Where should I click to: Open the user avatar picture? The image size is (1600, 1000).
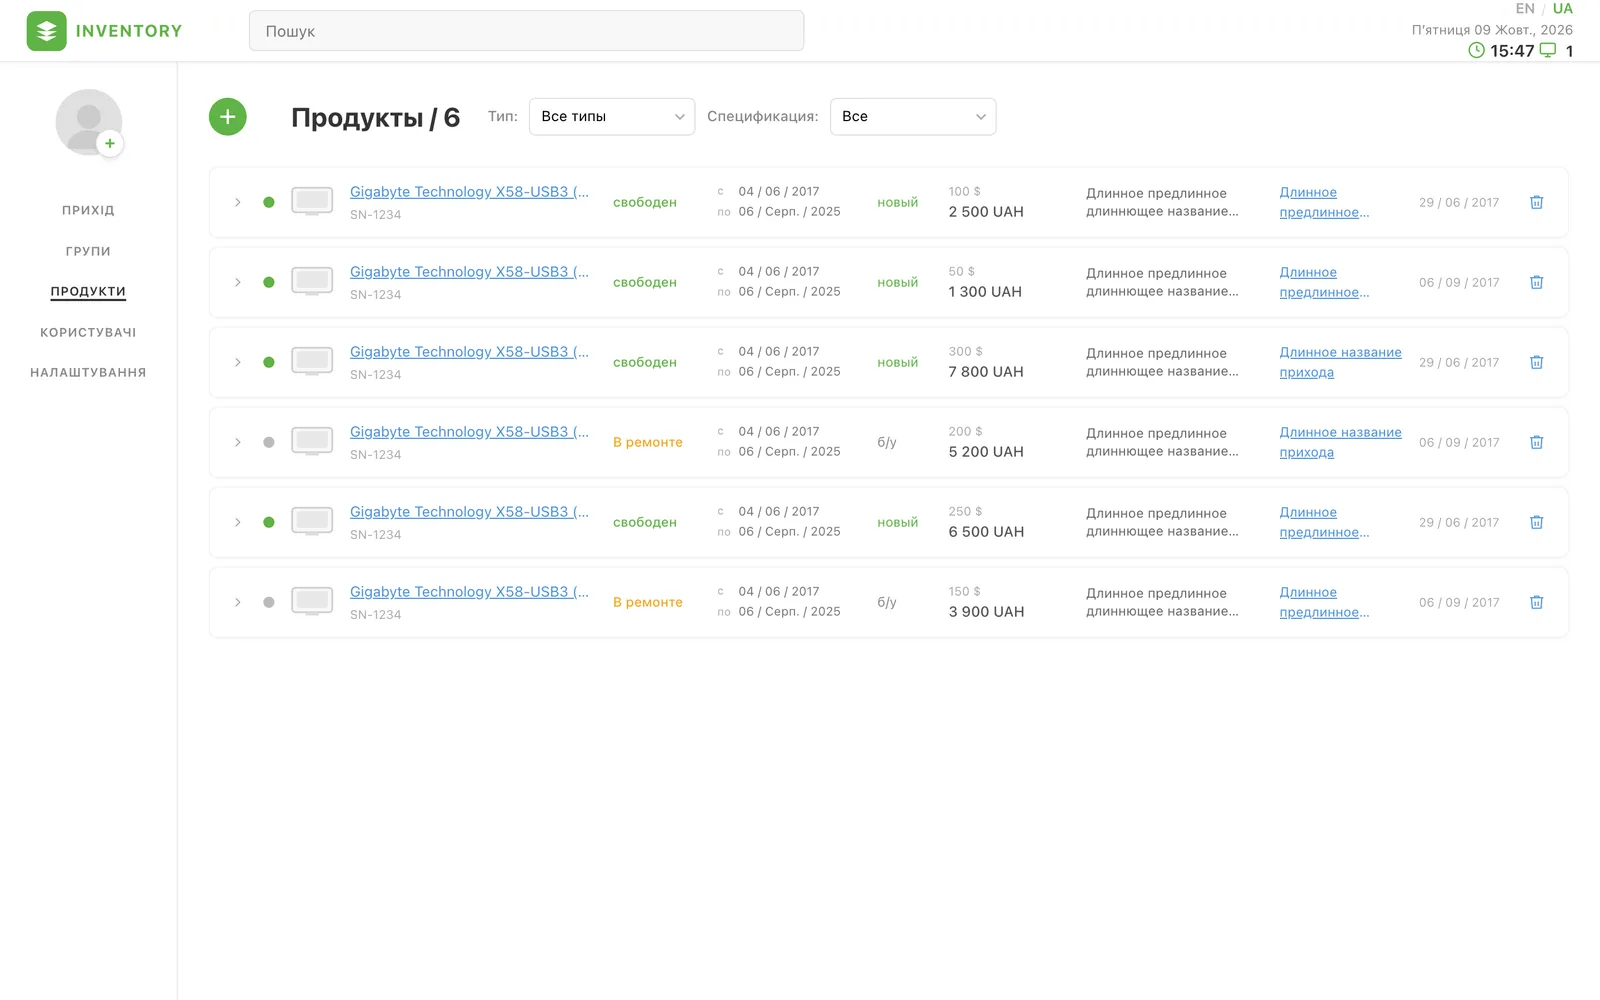[88, 121]
